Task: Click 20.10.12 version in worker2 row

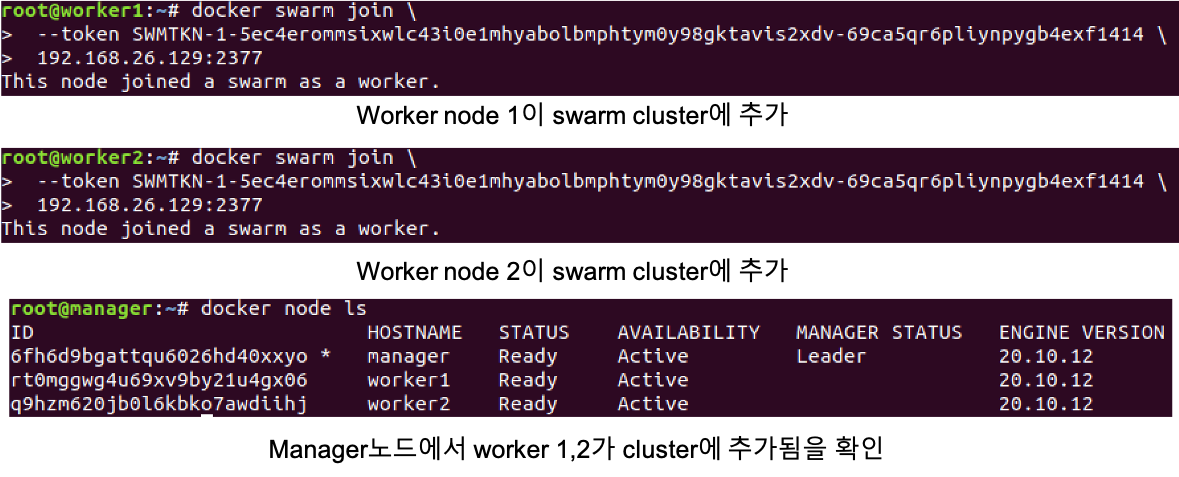Action: click(1046, 404)
